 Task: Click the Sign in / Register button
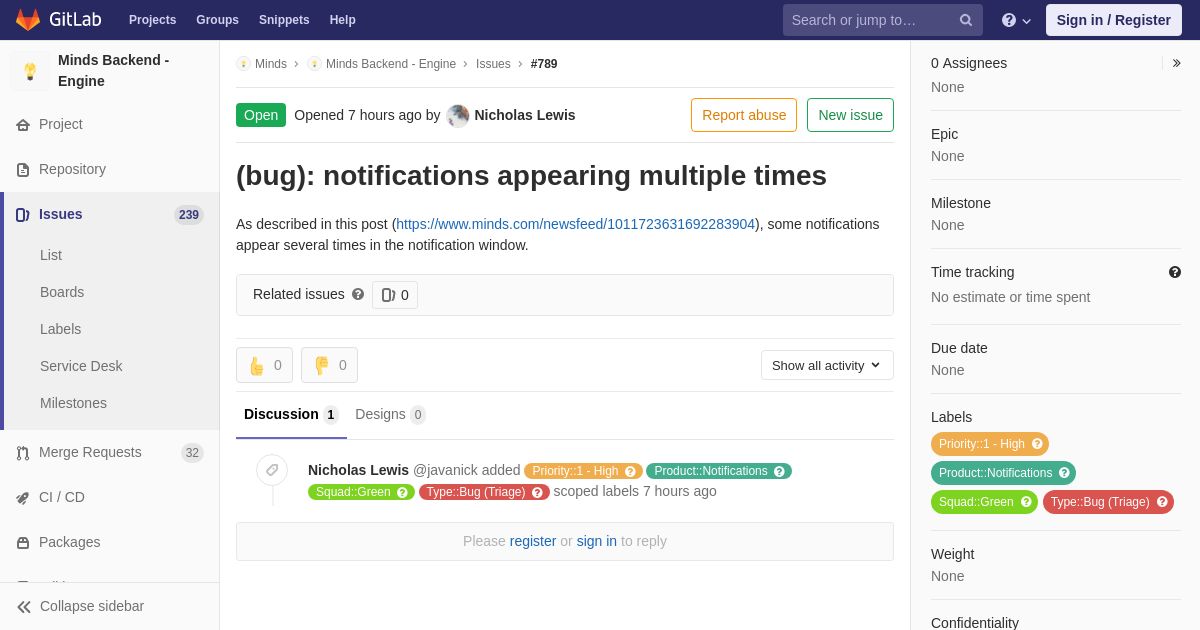pos(1114,20)
